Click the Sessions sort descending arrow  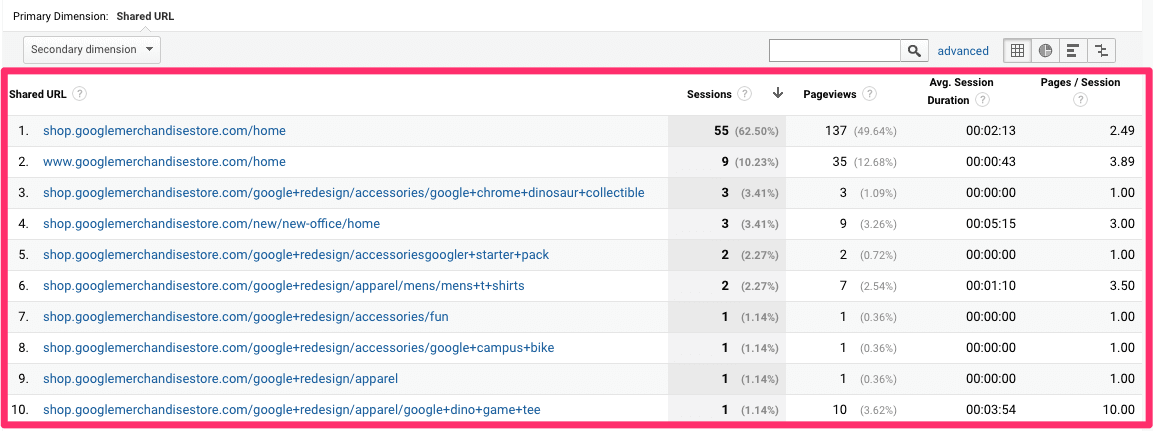778,93
